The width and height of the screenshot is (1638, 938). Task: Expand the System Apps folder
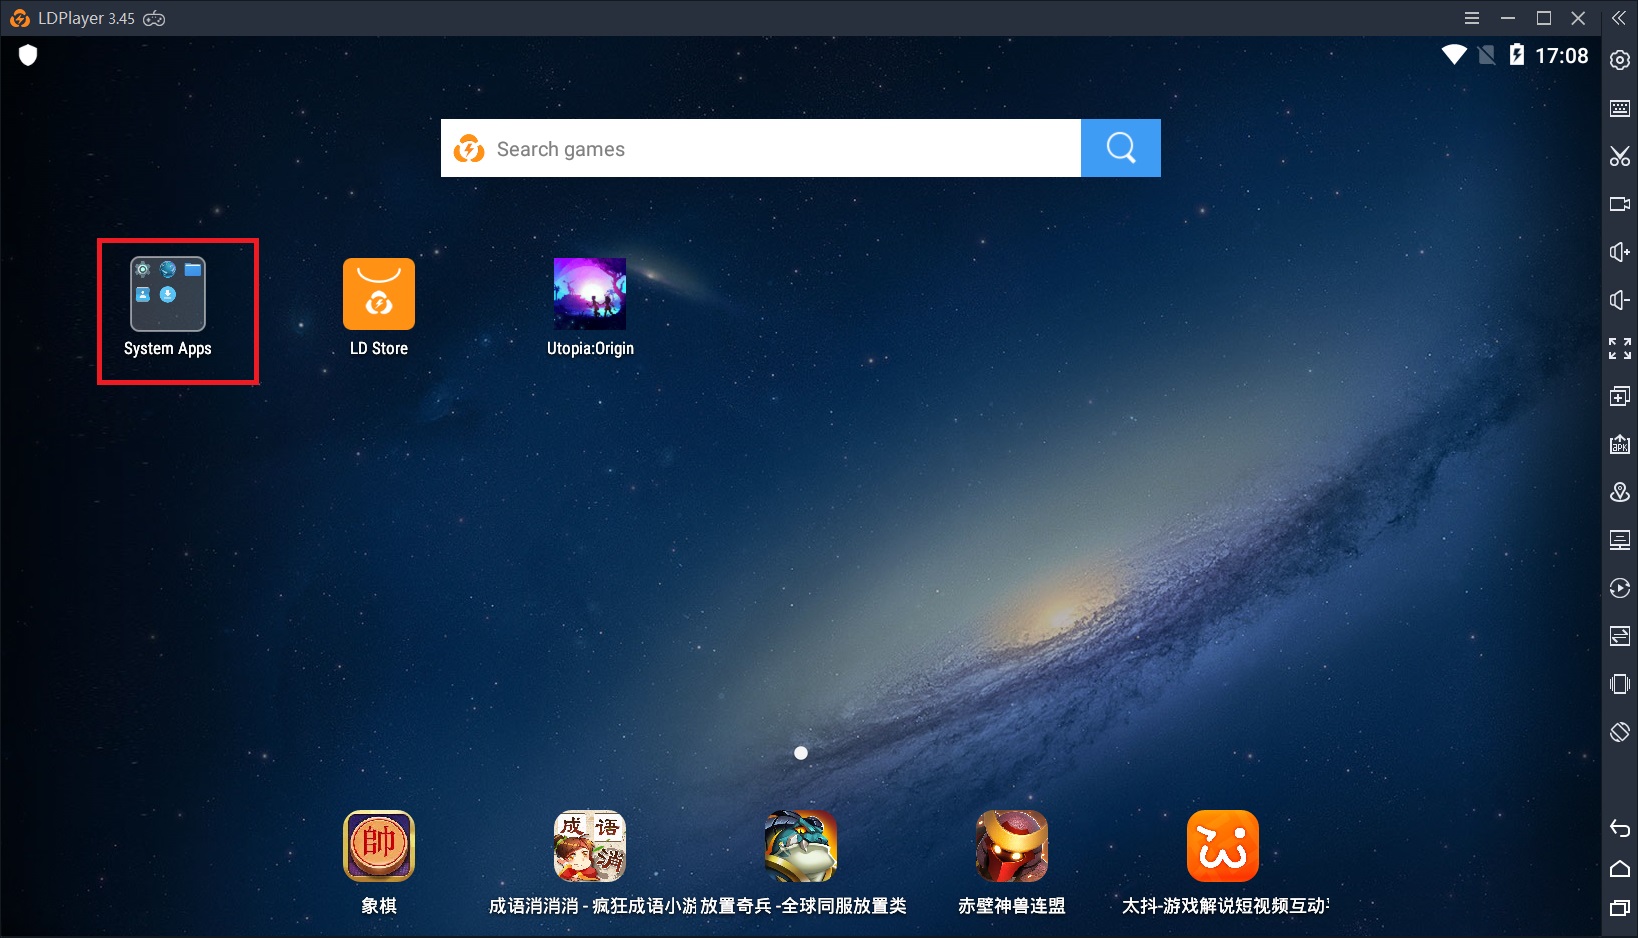[x=168, y=294]
